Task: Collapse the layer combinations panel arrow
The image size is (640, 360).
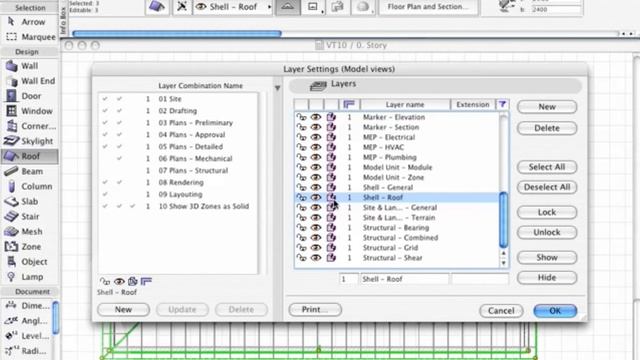Action: 278,88
